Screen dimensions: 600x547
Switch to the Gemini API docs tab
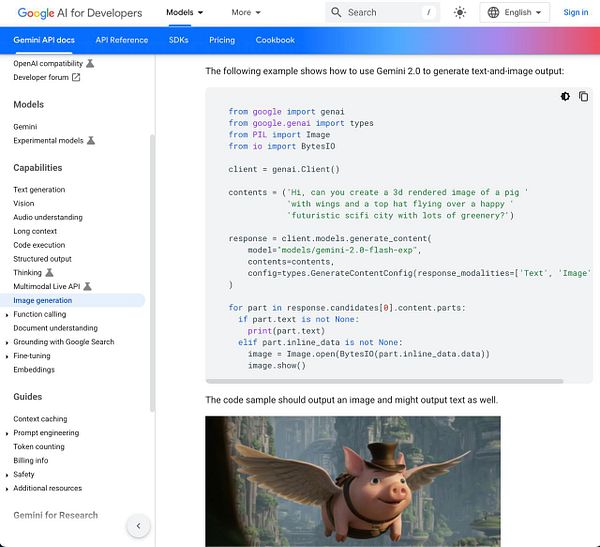[x=44, y=40]
